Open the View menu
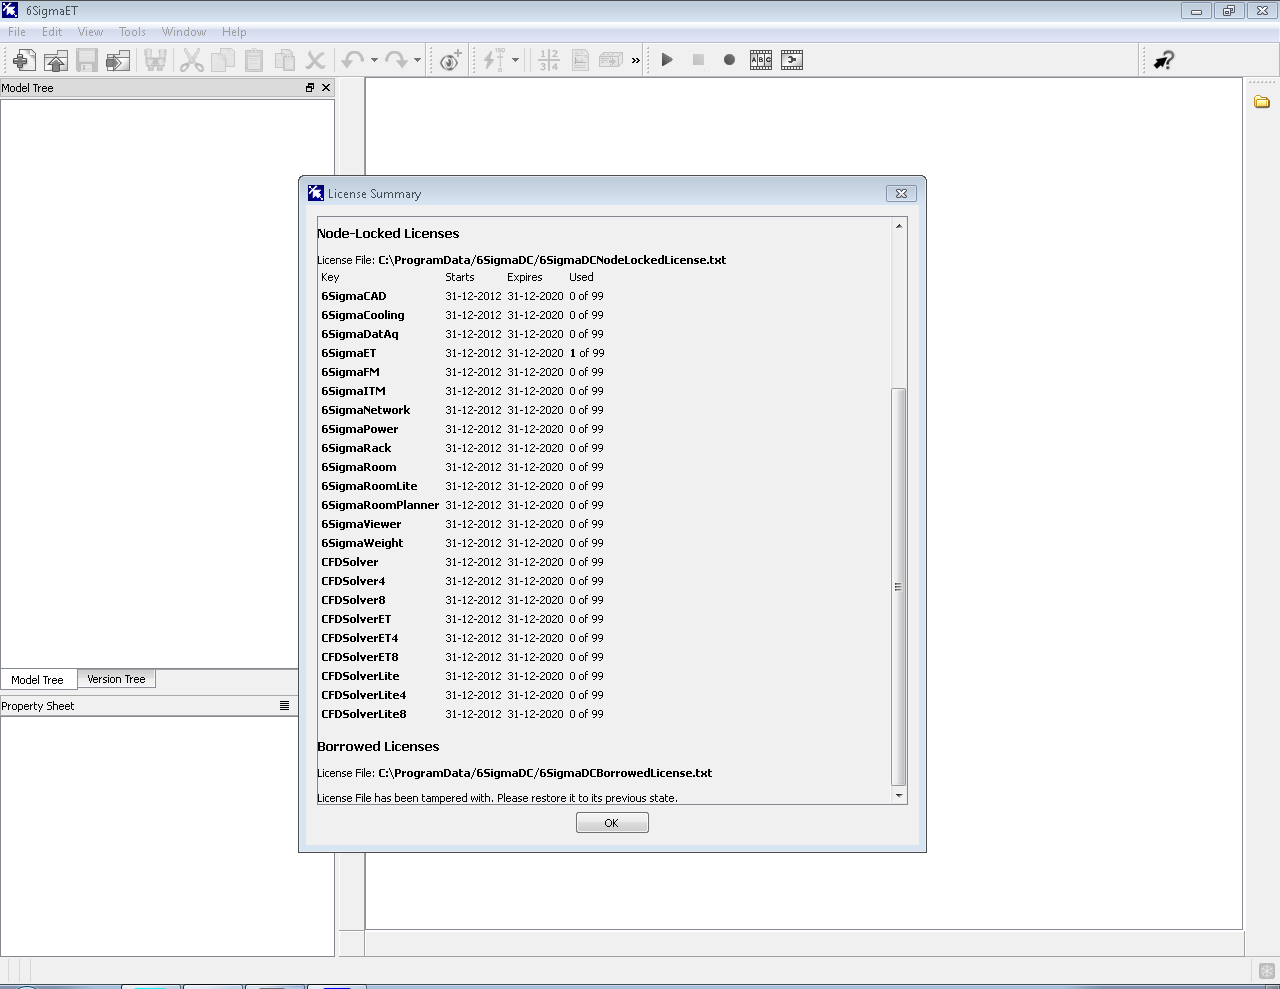Screen dimensions: 1280x989 [x=90, y=32]
